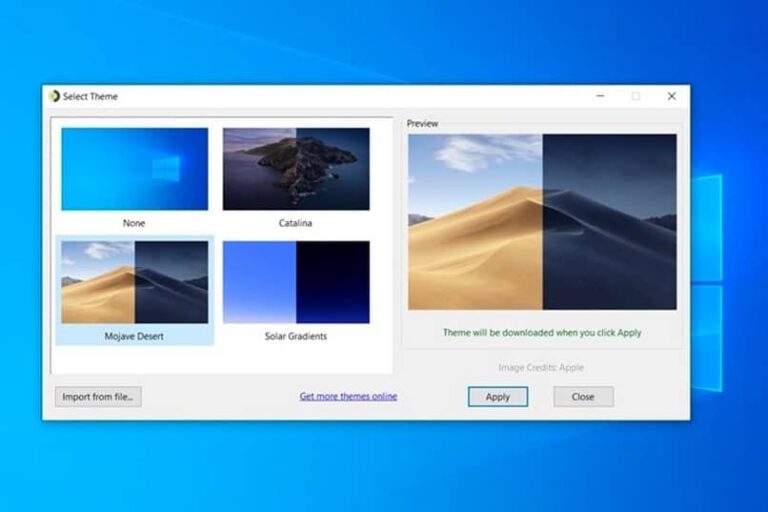This screenshot has height=512, width=768.
Task: Click the Image Credits: Apple text
Action: point(541,367)
